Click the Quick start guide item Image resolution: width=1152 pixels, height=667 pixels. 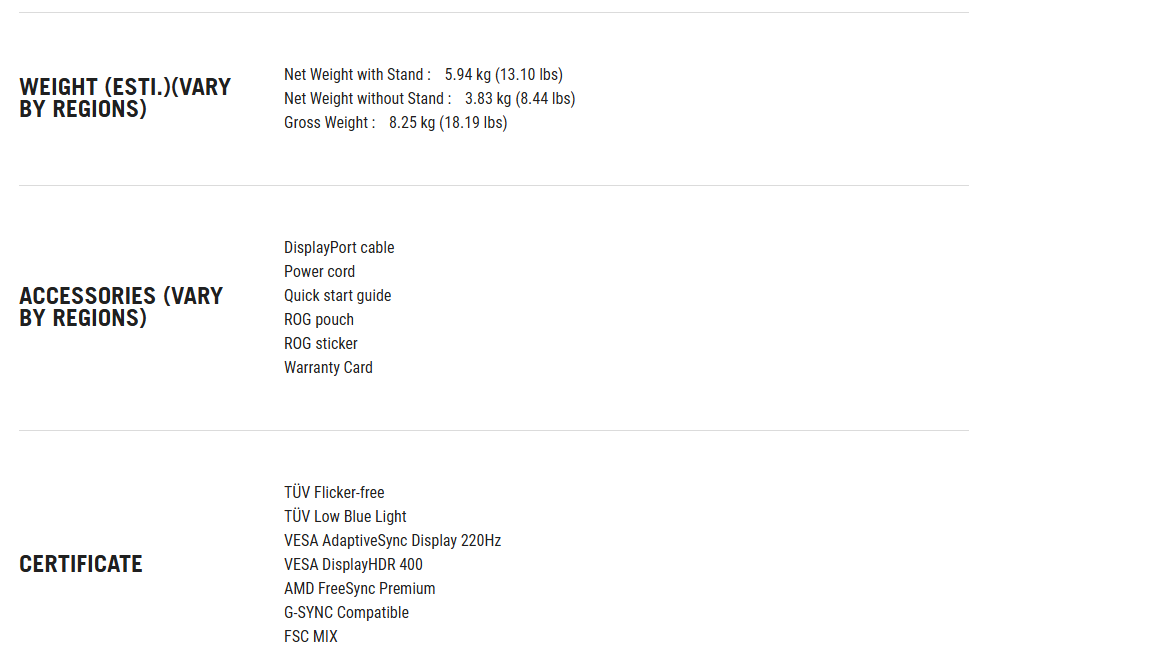point(337,295)
